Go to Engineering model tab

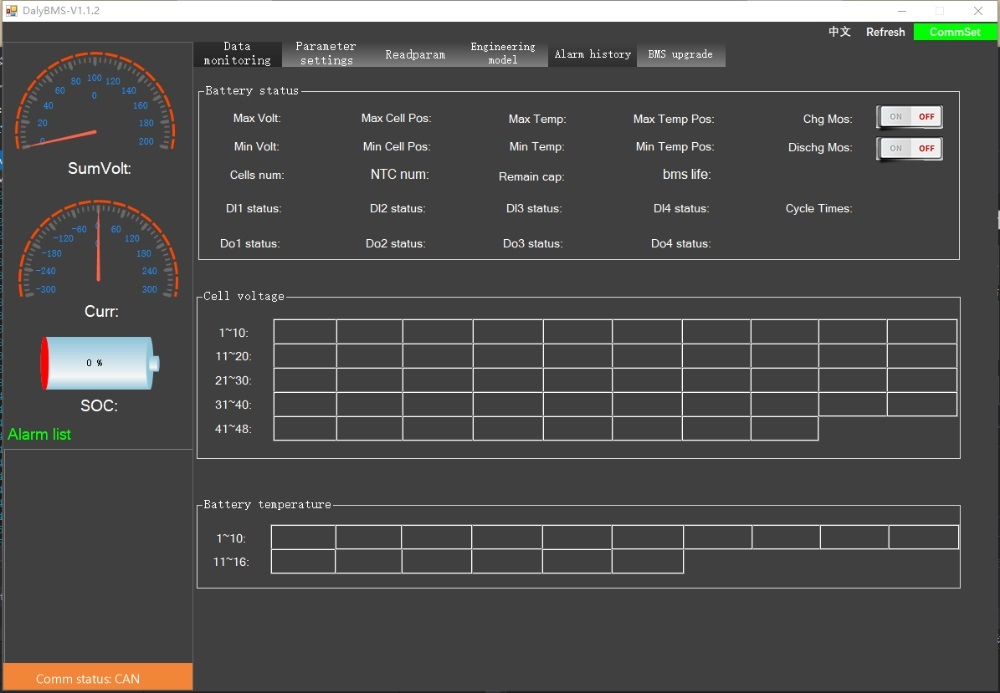point(503,54)
